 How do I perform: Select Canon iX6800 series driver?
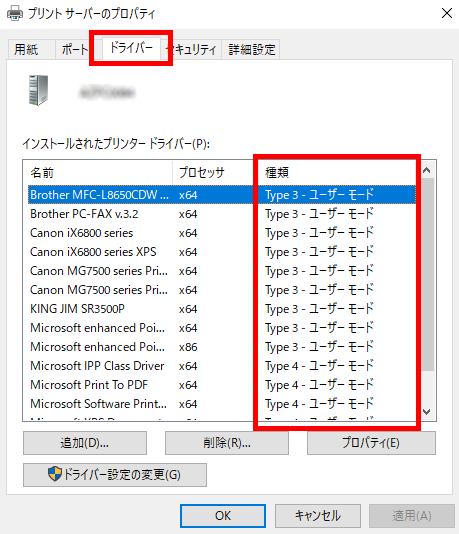(222, 233)
